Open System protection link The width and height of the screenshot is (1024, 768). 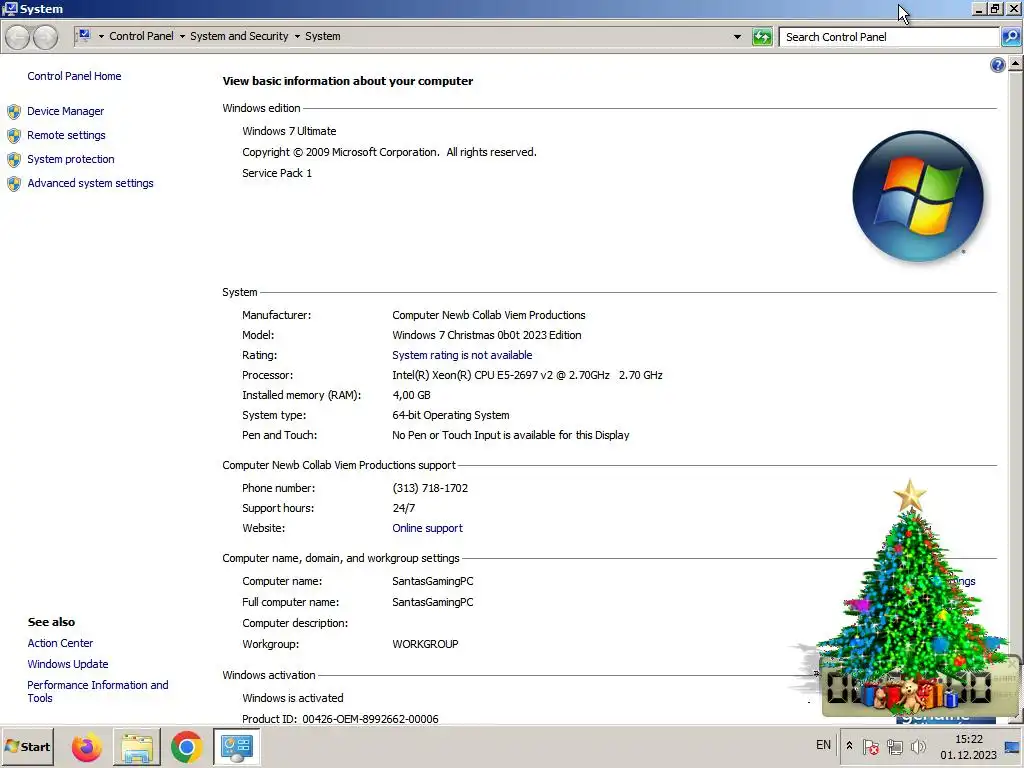click(x=71, y=159)
